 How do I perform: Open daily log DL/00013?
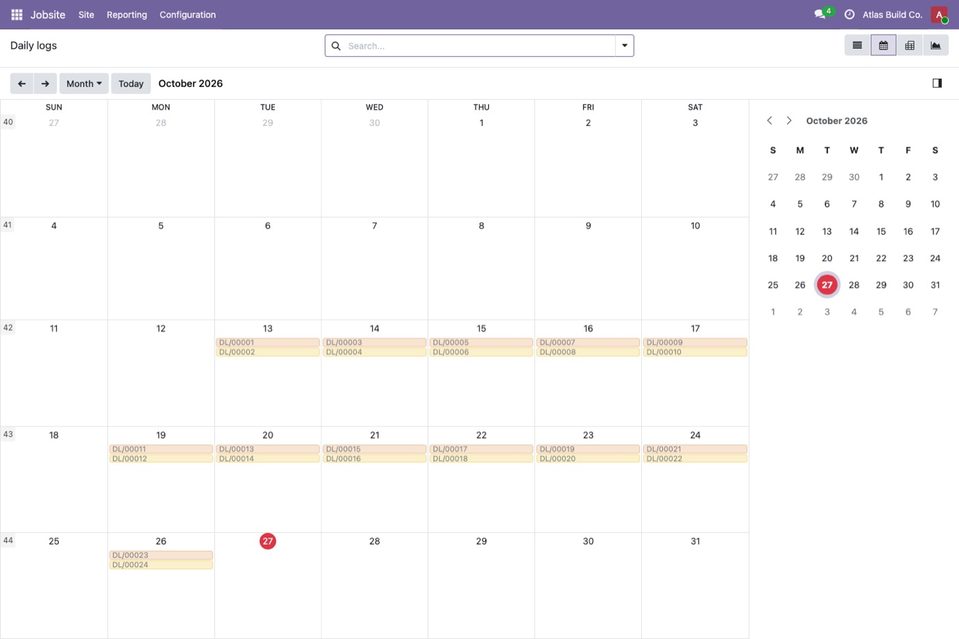[x=267, y=449]
